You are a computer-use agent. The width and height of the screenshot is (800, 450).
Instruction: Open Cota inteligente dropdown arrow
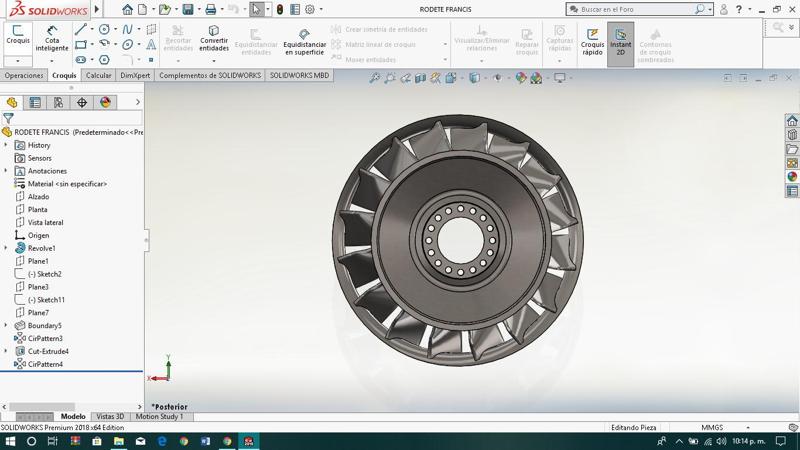click(x=52, y=61)
